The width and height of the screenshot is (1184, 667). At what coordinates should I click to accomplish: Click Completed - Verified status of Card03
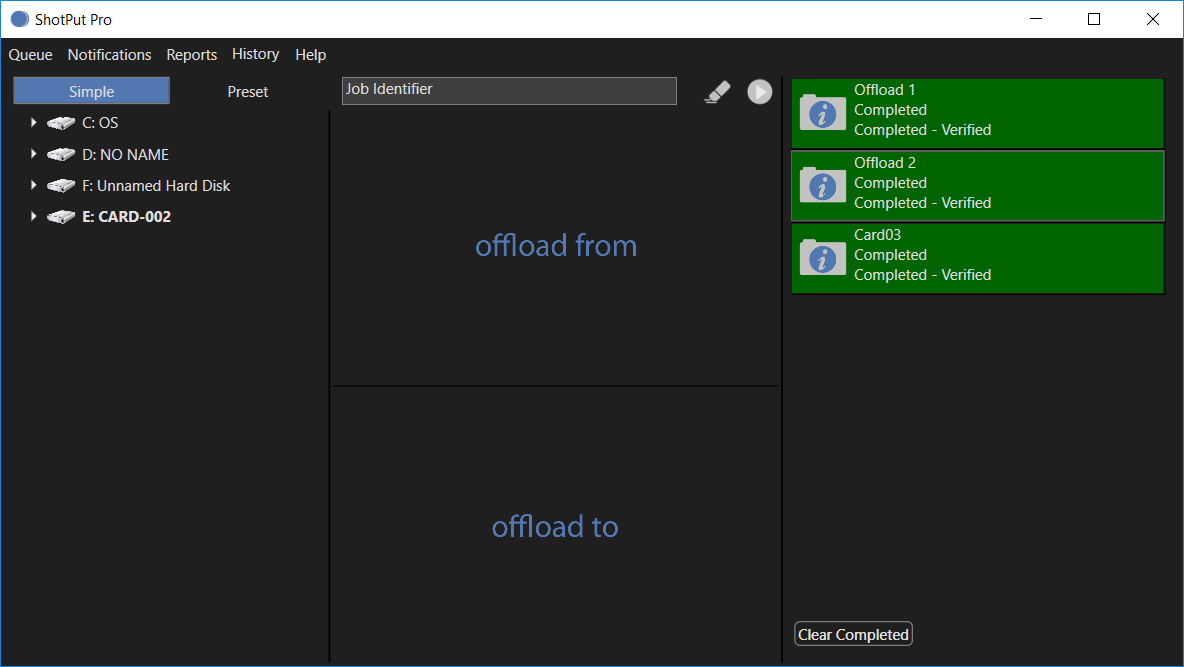click(923, 275)
